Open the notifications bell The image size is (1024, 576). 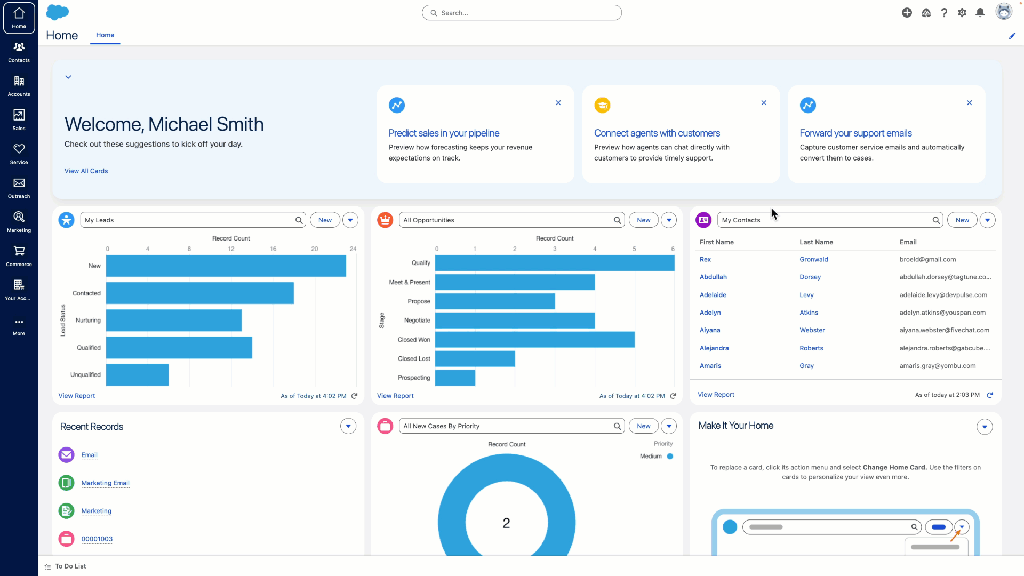pyautogui.click(x=980, y=13)
